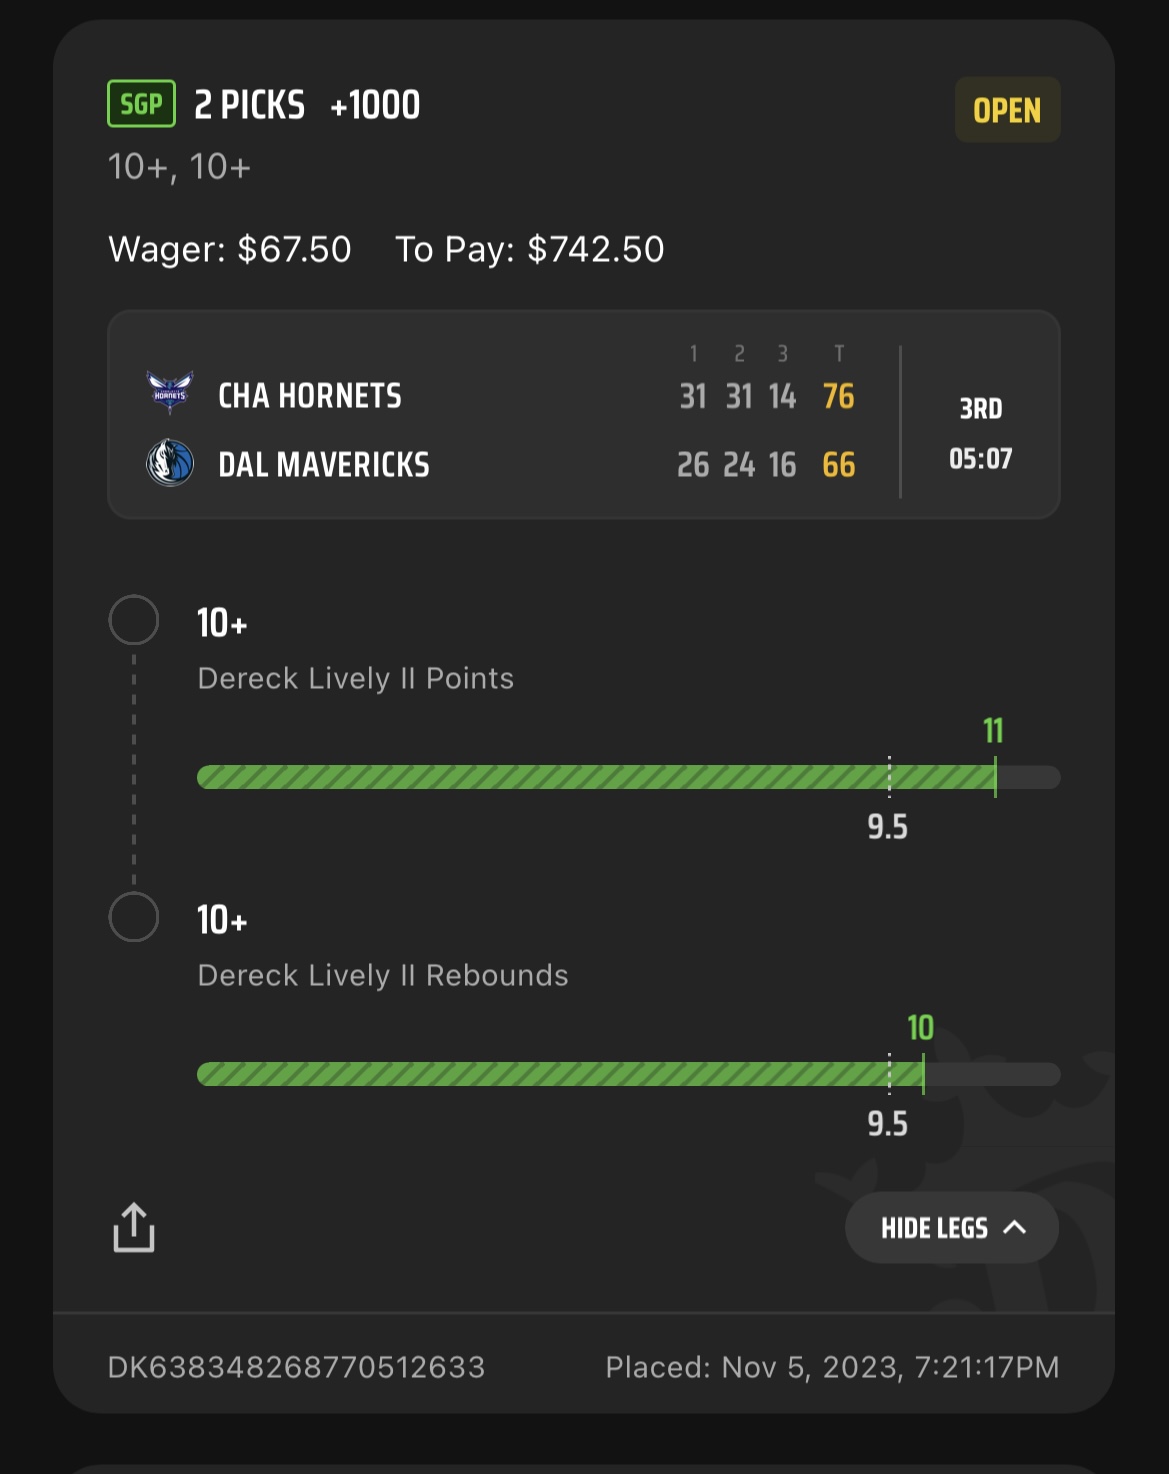Click the Charlotte Hornets team logo
This screenshot has height=1474, width=1169.
[x=170, y=392]
